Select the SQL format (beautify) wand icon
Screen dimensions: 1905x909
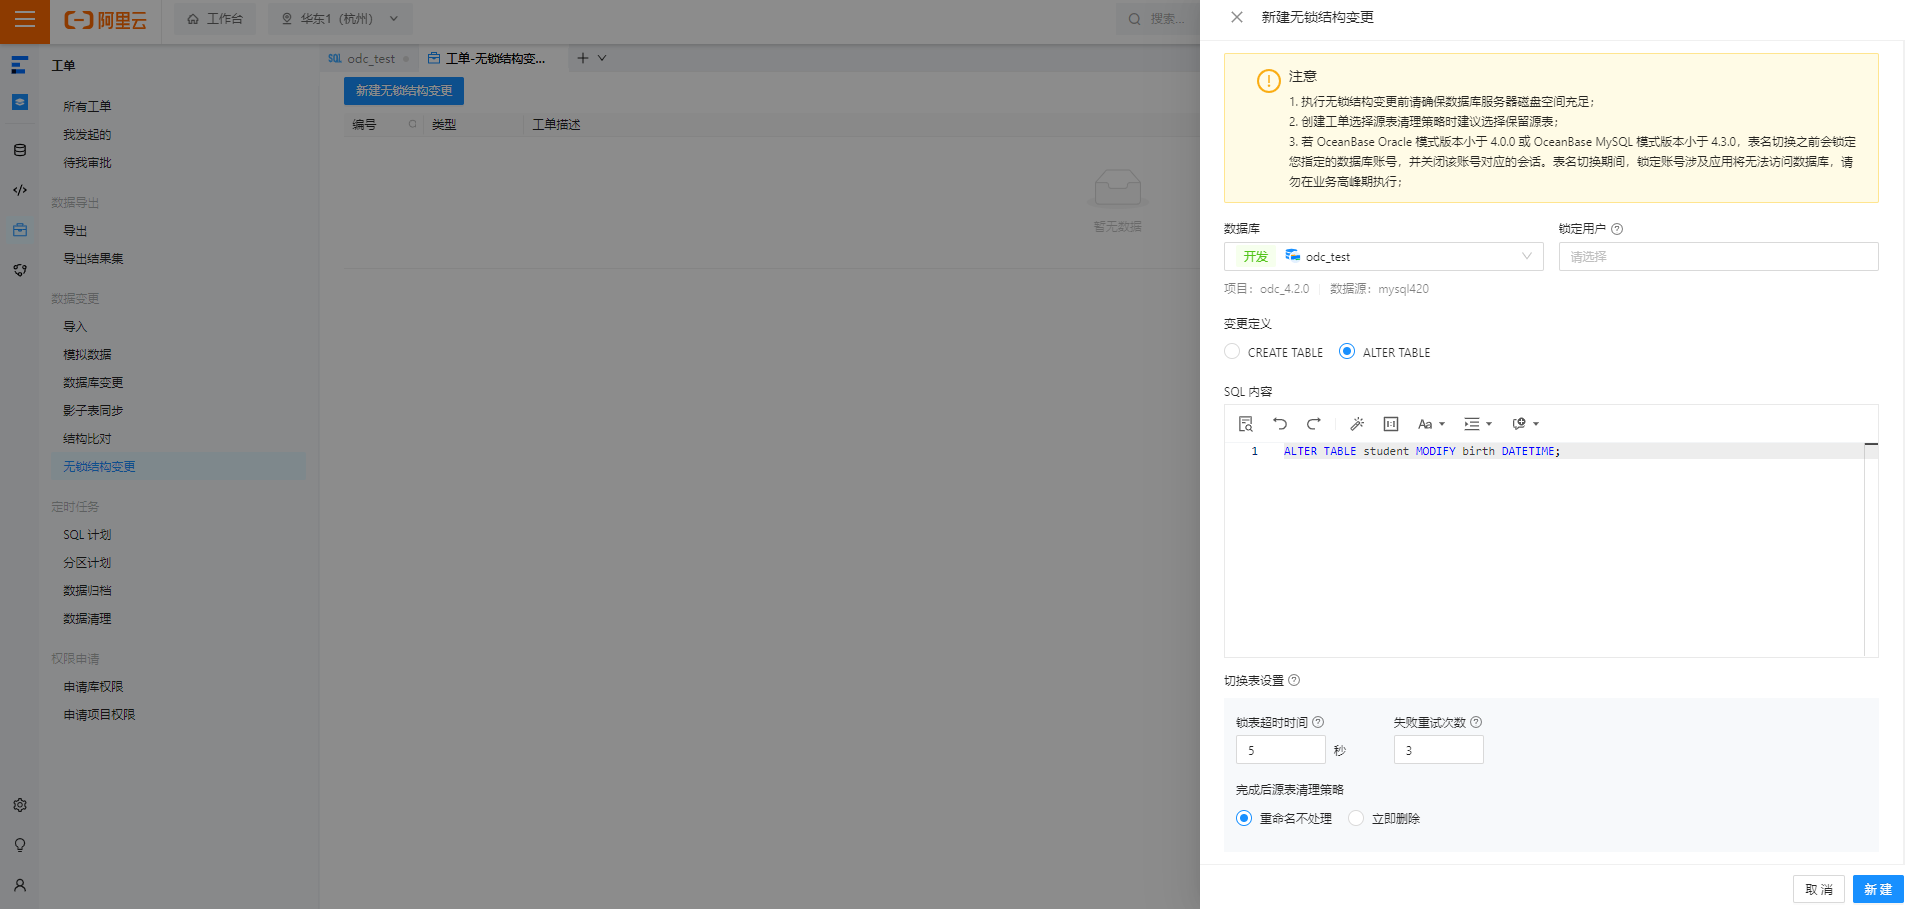1357,423
